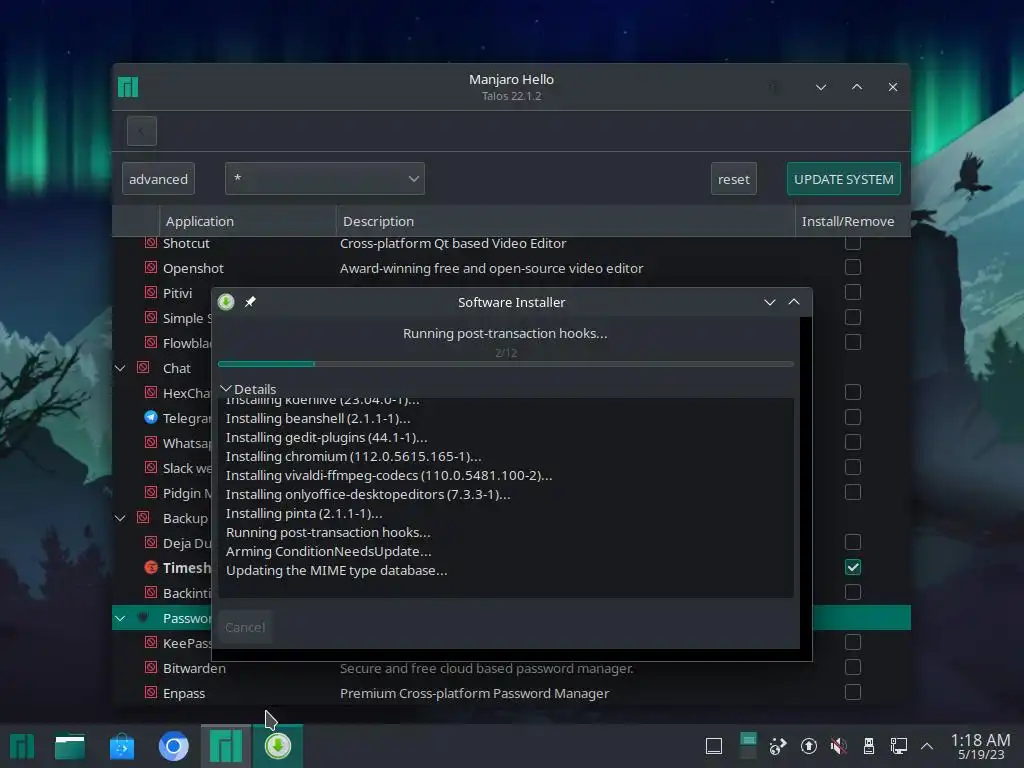Viewport: 1024px width, 768px height.
Task: Click the Backup category icon
Action: 143,518
